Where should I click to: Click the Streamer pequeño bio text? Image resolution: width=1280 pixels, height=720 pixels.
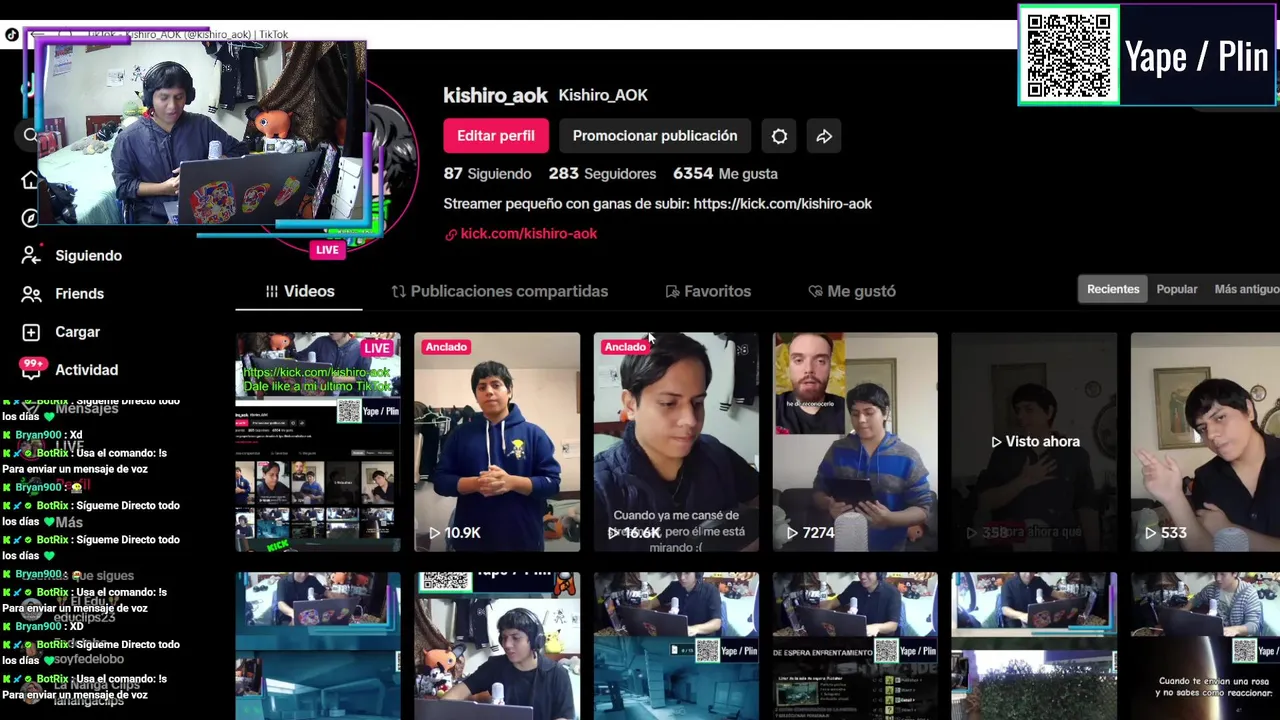658,203
